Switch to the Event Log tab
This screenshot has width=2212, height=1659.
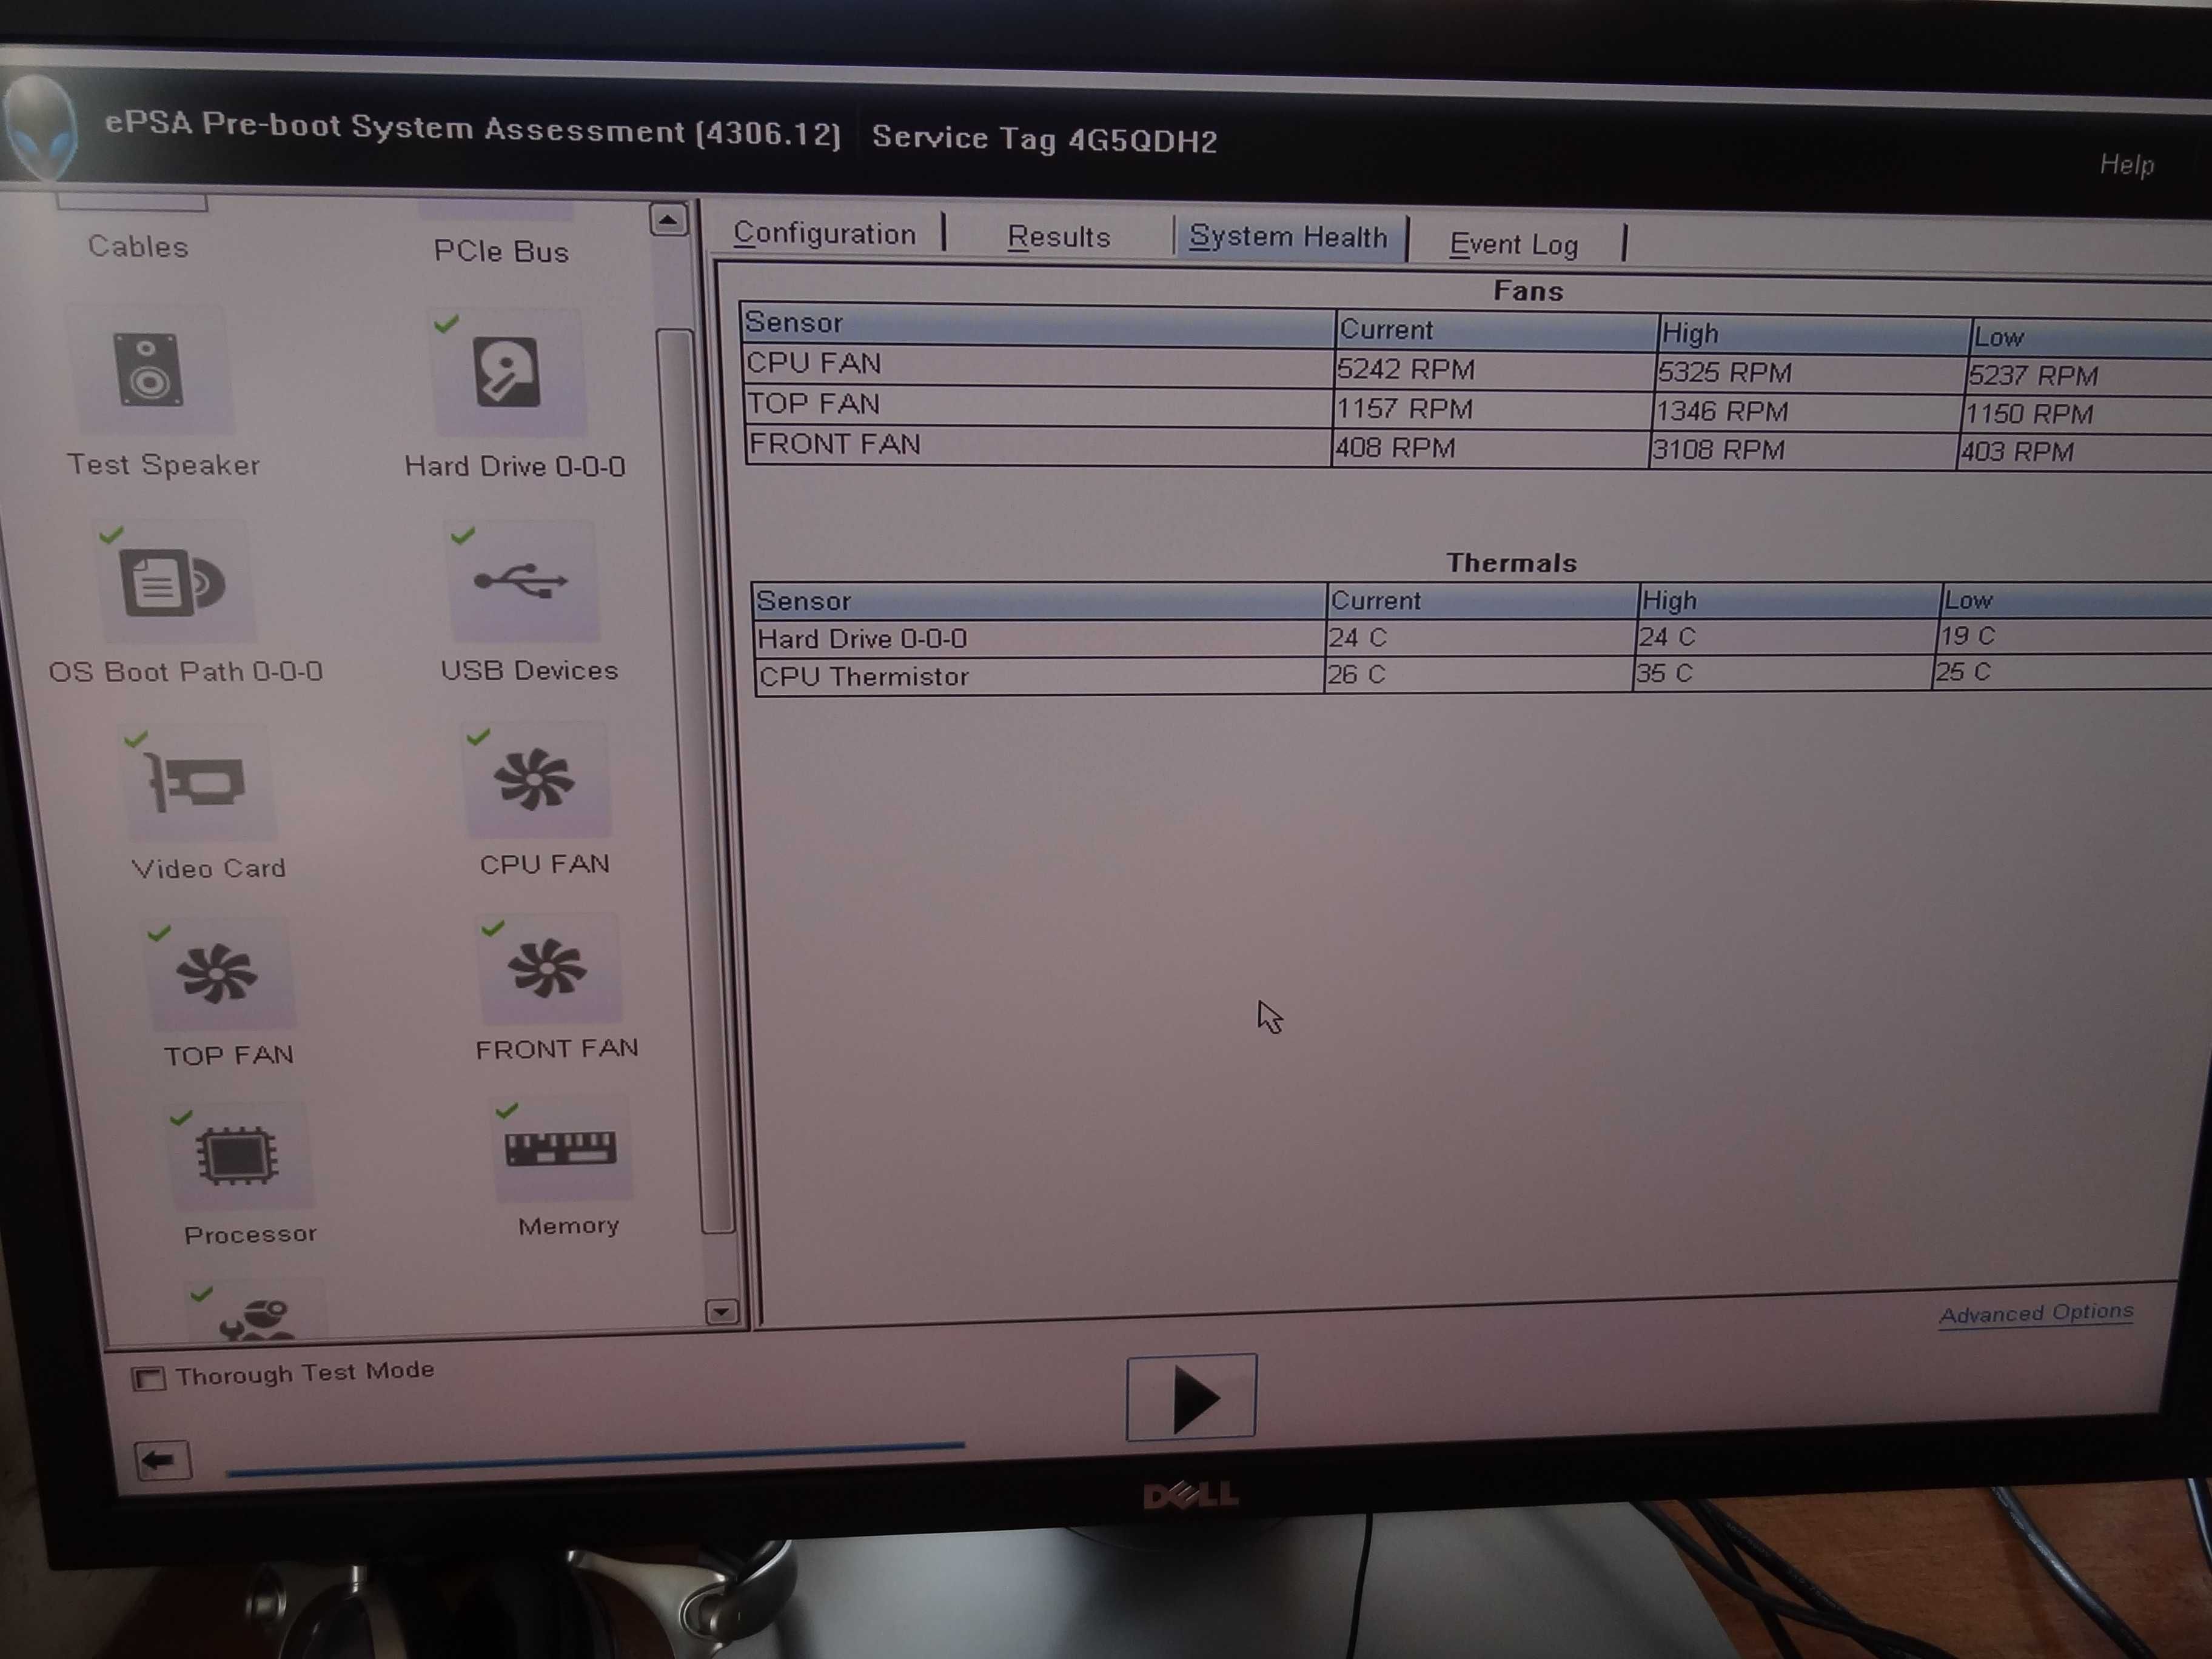pyautogui.click(x=1512, y=239)
